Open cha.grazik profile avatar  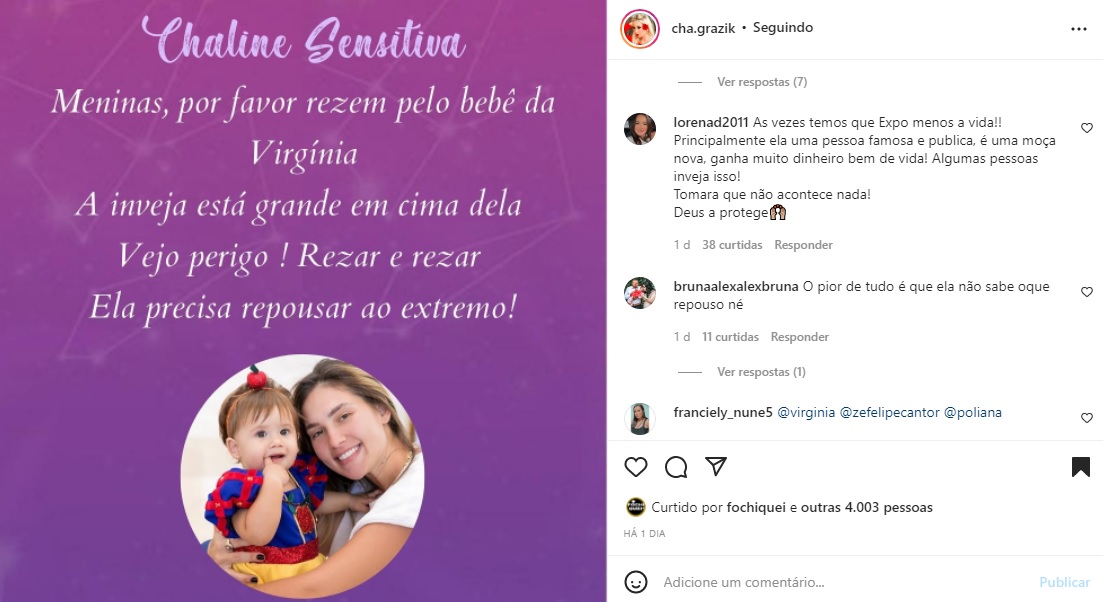point(639,29)
